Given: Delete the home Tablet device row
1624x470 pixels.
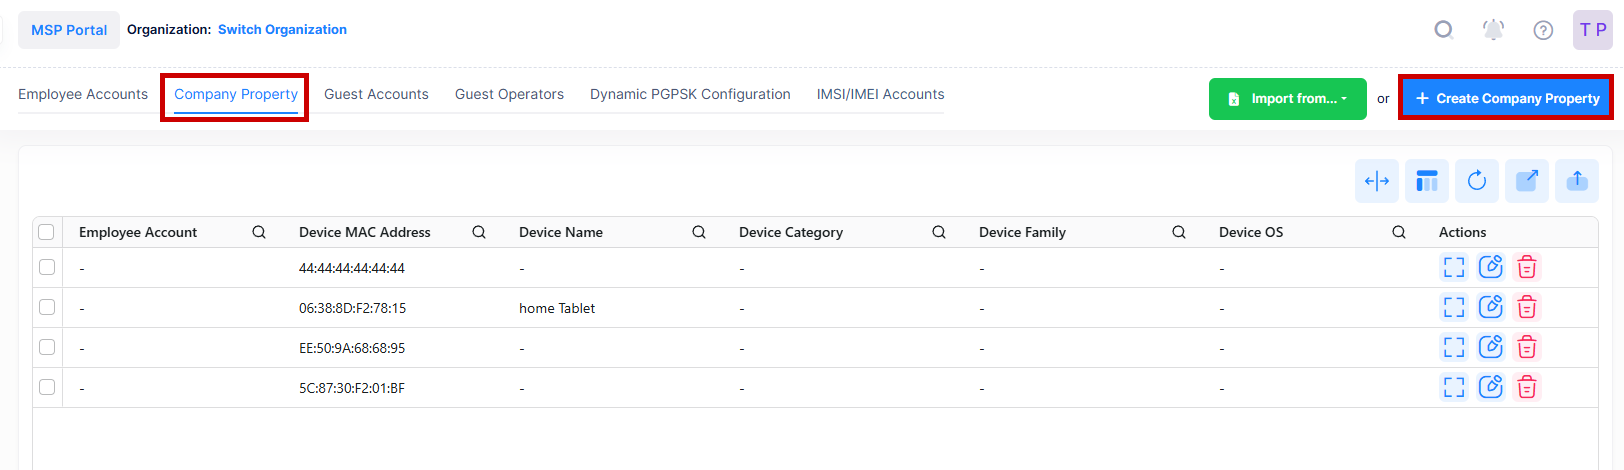Looking at the screenshot, I should click(x=1526, y=307).
